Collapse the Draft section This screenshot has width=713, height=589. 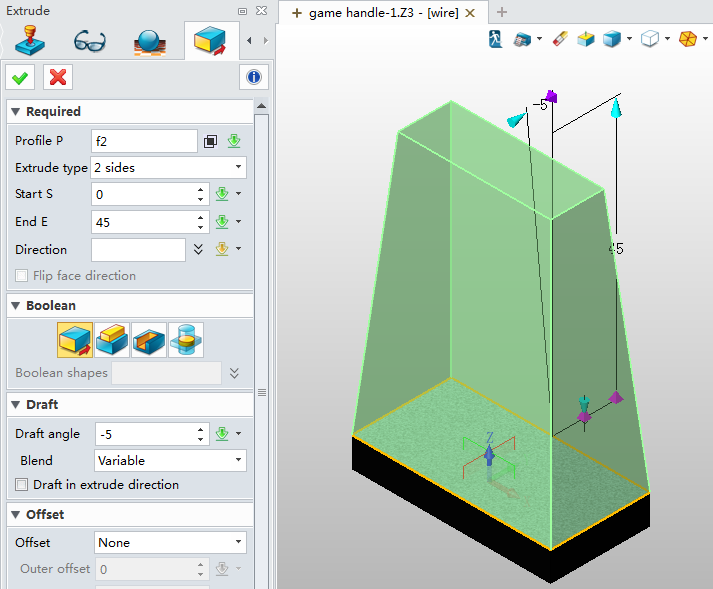pyautogui.click(x=15, y=404)
